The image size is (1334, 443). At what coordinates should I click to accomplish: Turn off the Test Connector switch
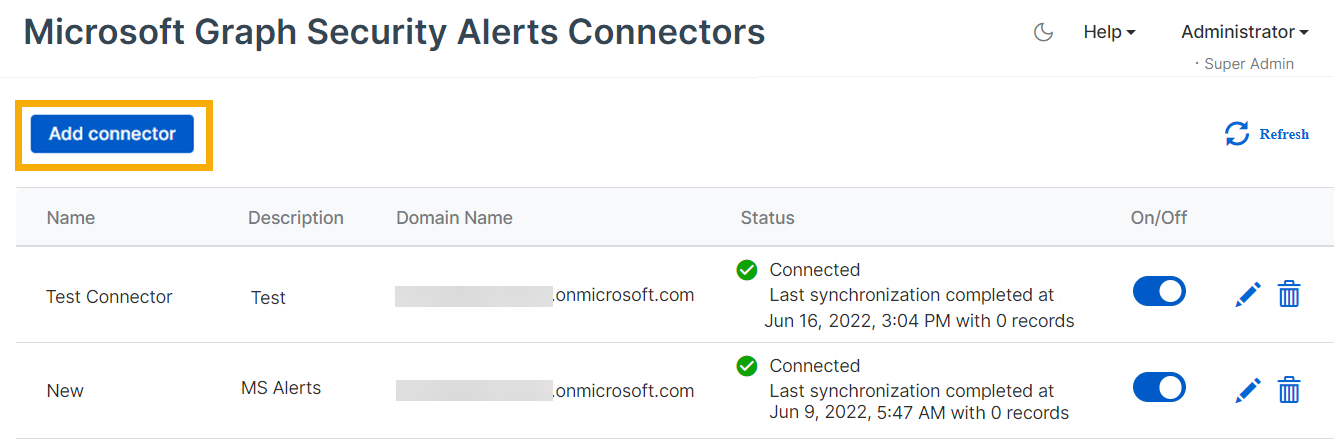tap(1159, 291)
